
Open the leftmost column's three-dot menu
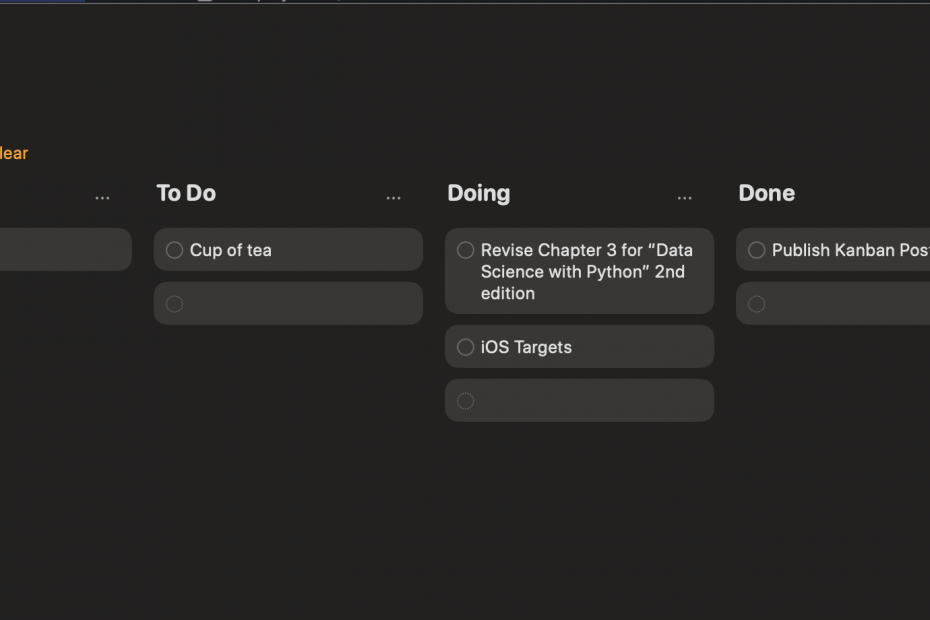tap(102, 198)
